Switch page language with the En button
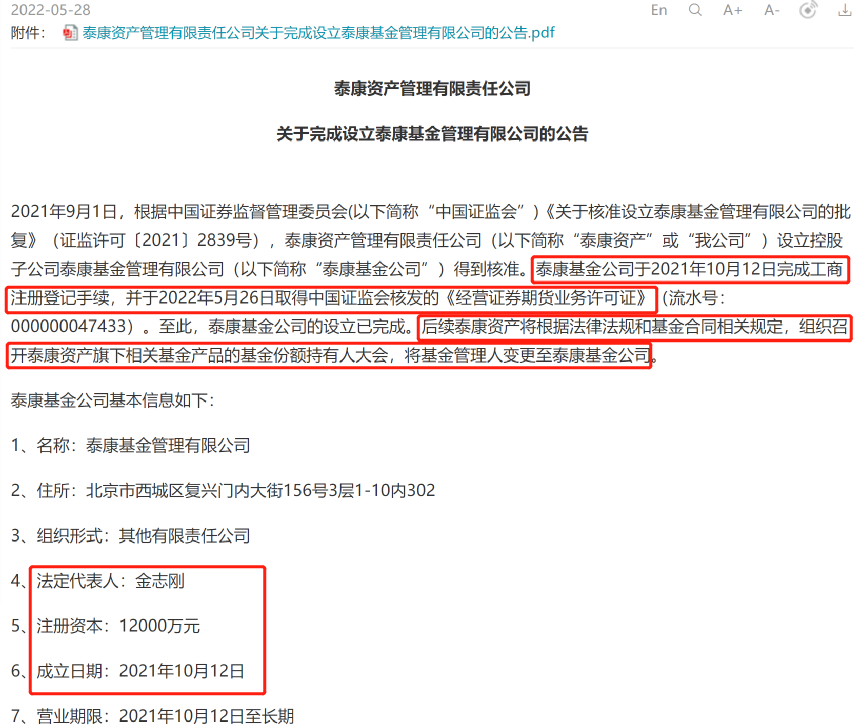 pyautogui.click(x=659, y=10)
